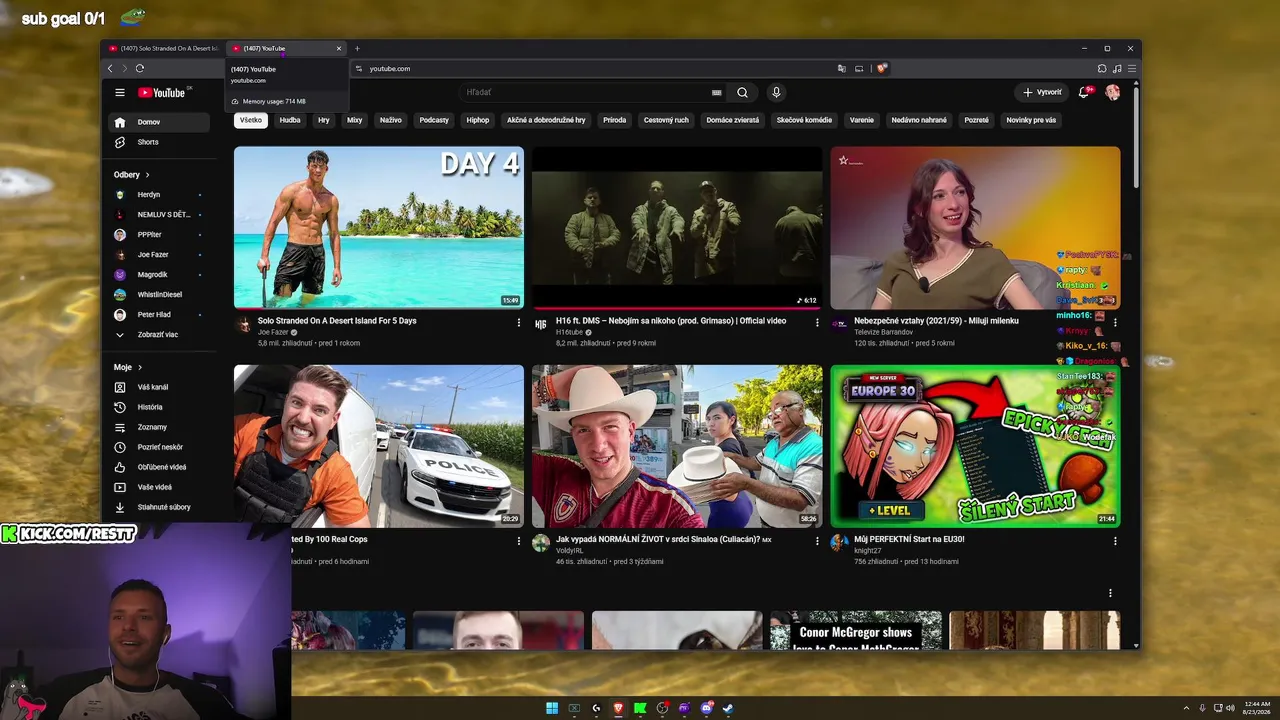The height and width of the screenshot is (720, 1280).
Task: Open Magrodik channel subscription
Action: pyautogui.click(x=159, y=275)
